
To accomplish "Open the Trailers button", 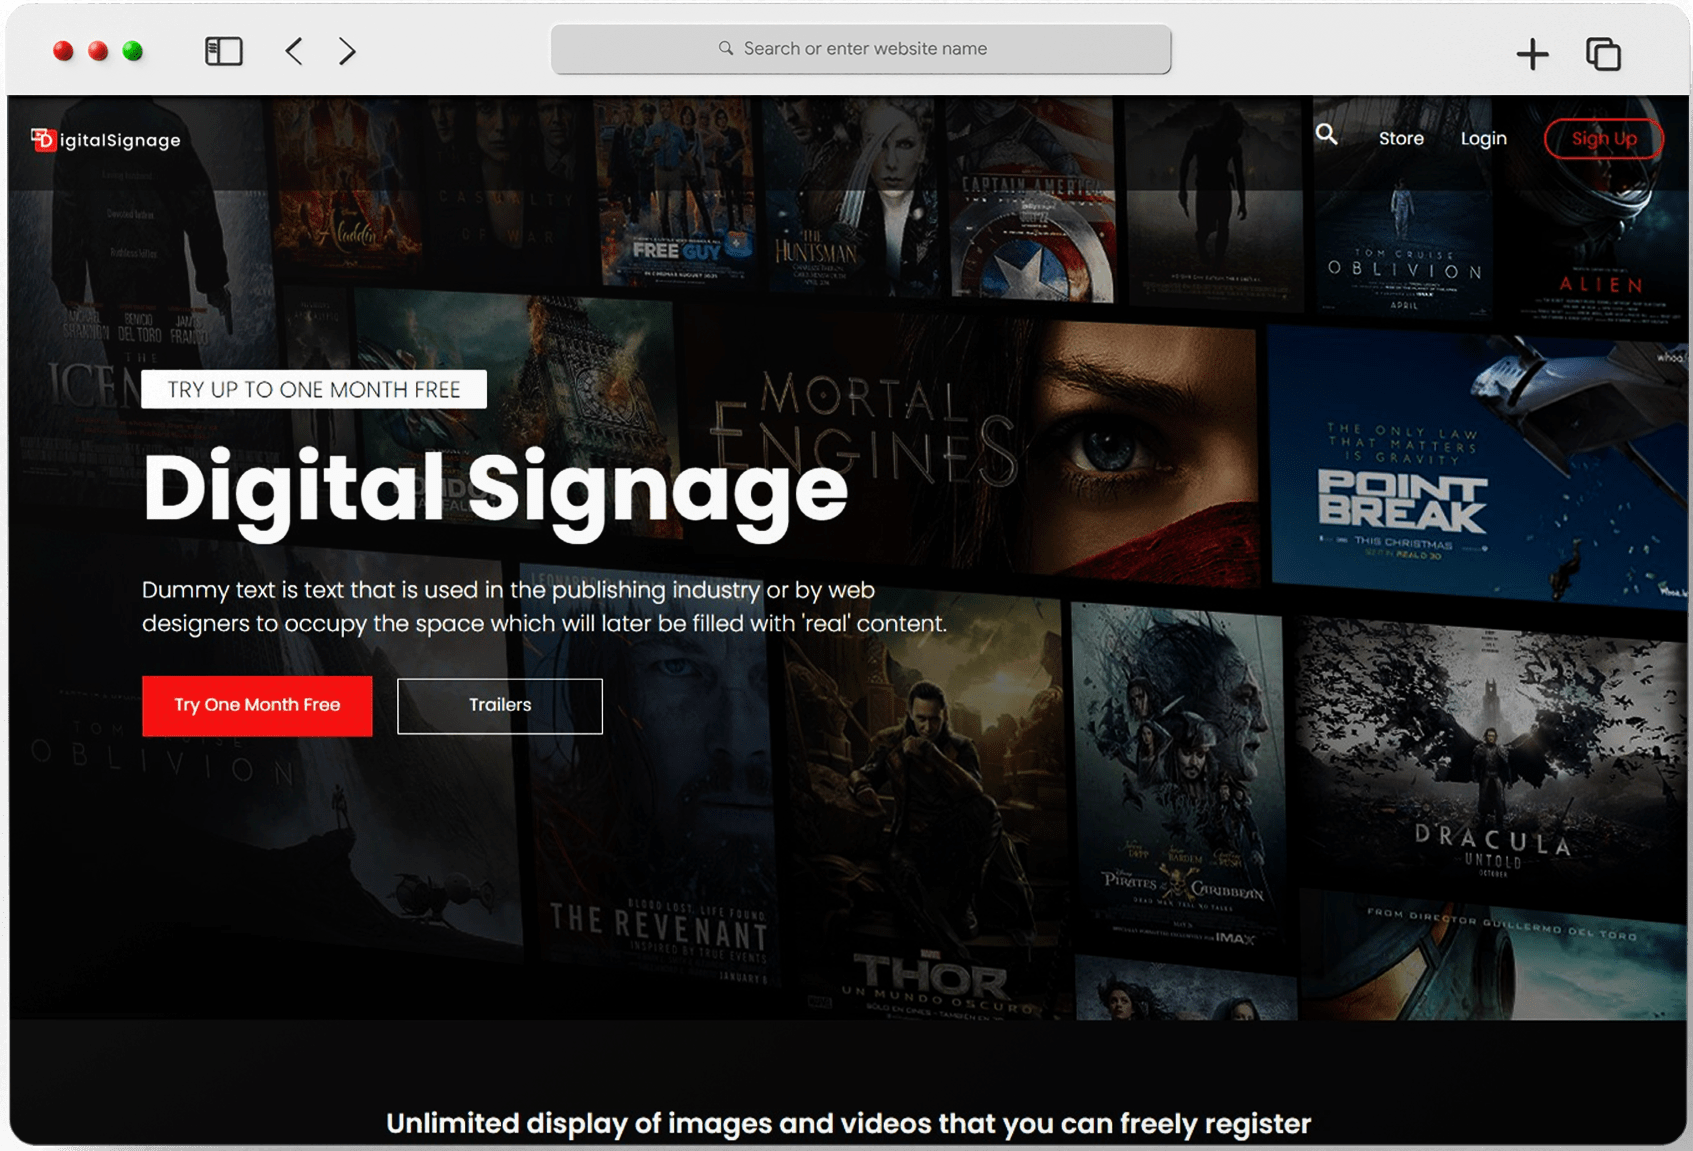I will tap(499, 706).
